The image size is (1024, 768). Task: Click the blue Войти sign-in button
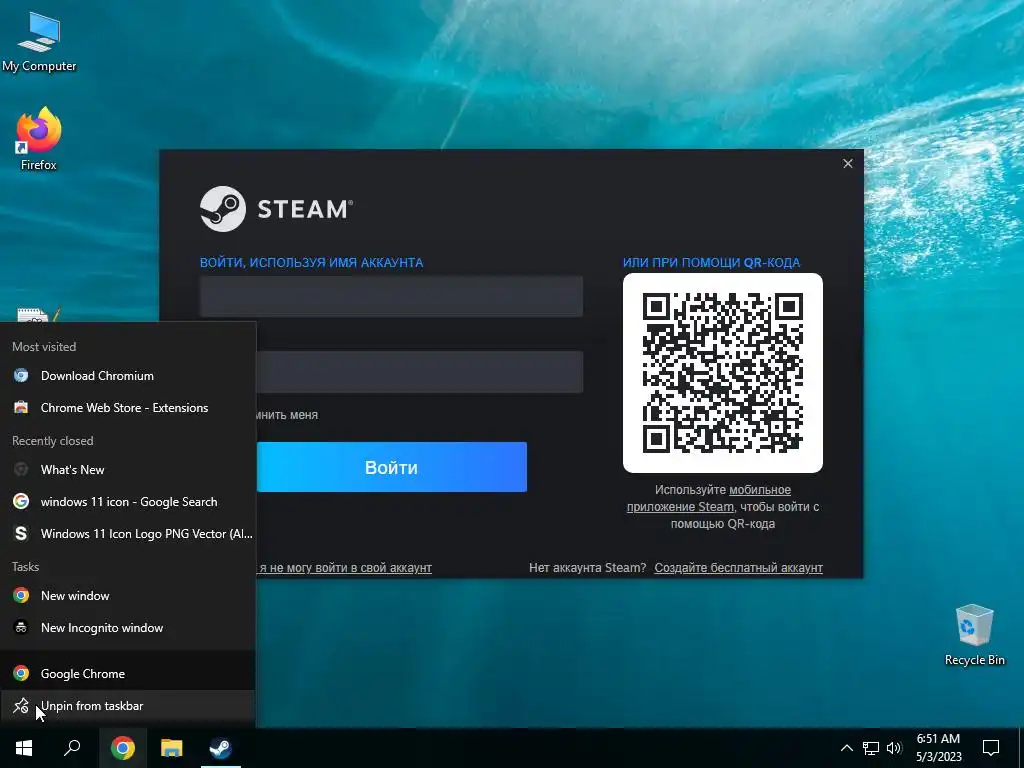pyautogui.click(x=391, y=467)
